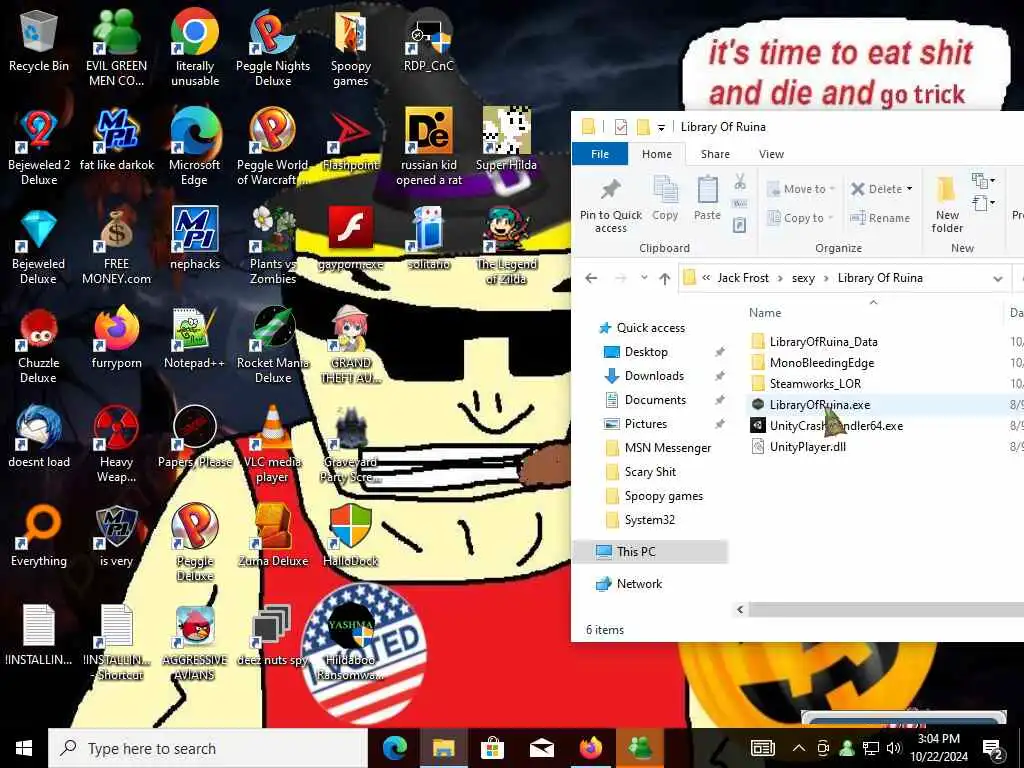Launch the EVIL GREEN MEN desktop shortcut
The image size is (1024, 768).
coord(116,48)
